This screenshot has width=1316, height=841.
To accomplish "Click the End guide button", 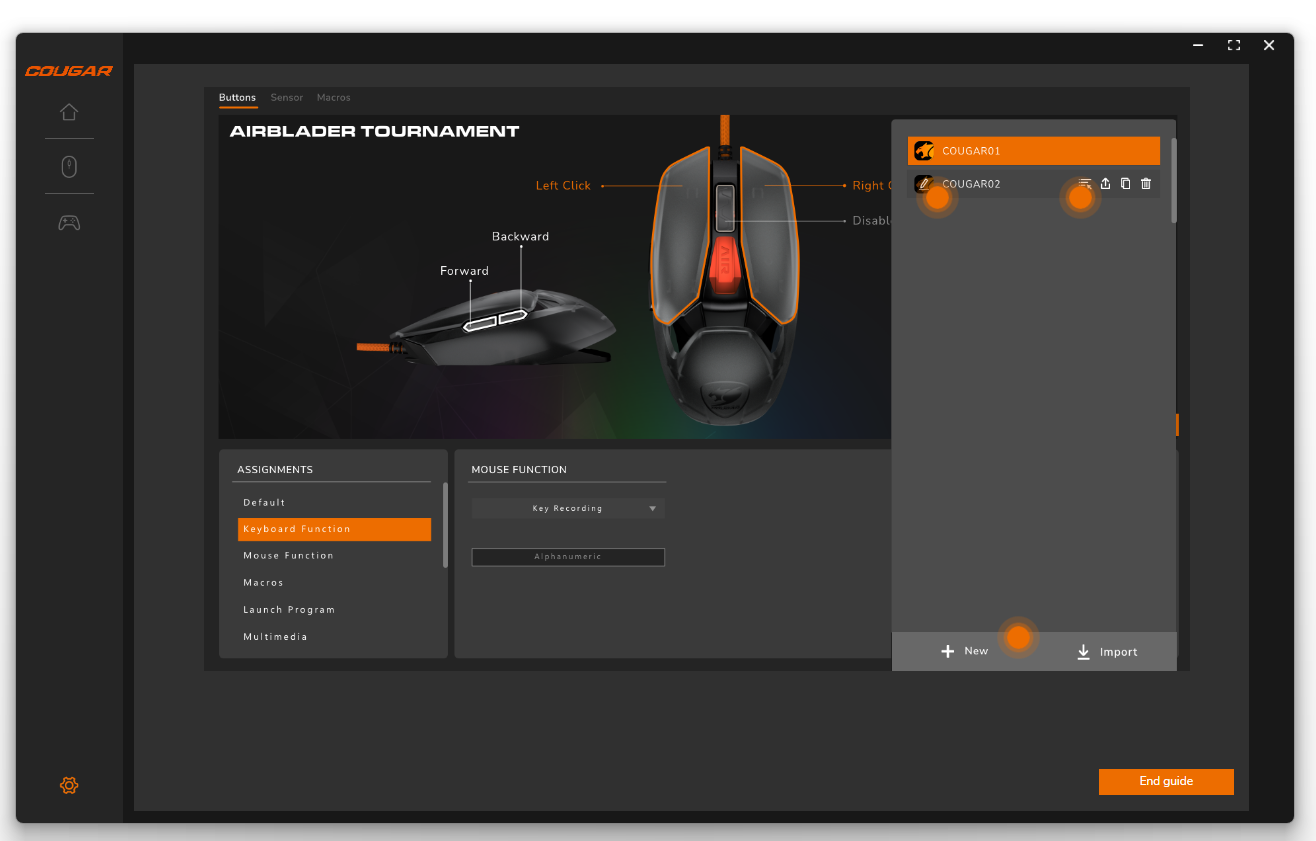I will pos(1166,781).
